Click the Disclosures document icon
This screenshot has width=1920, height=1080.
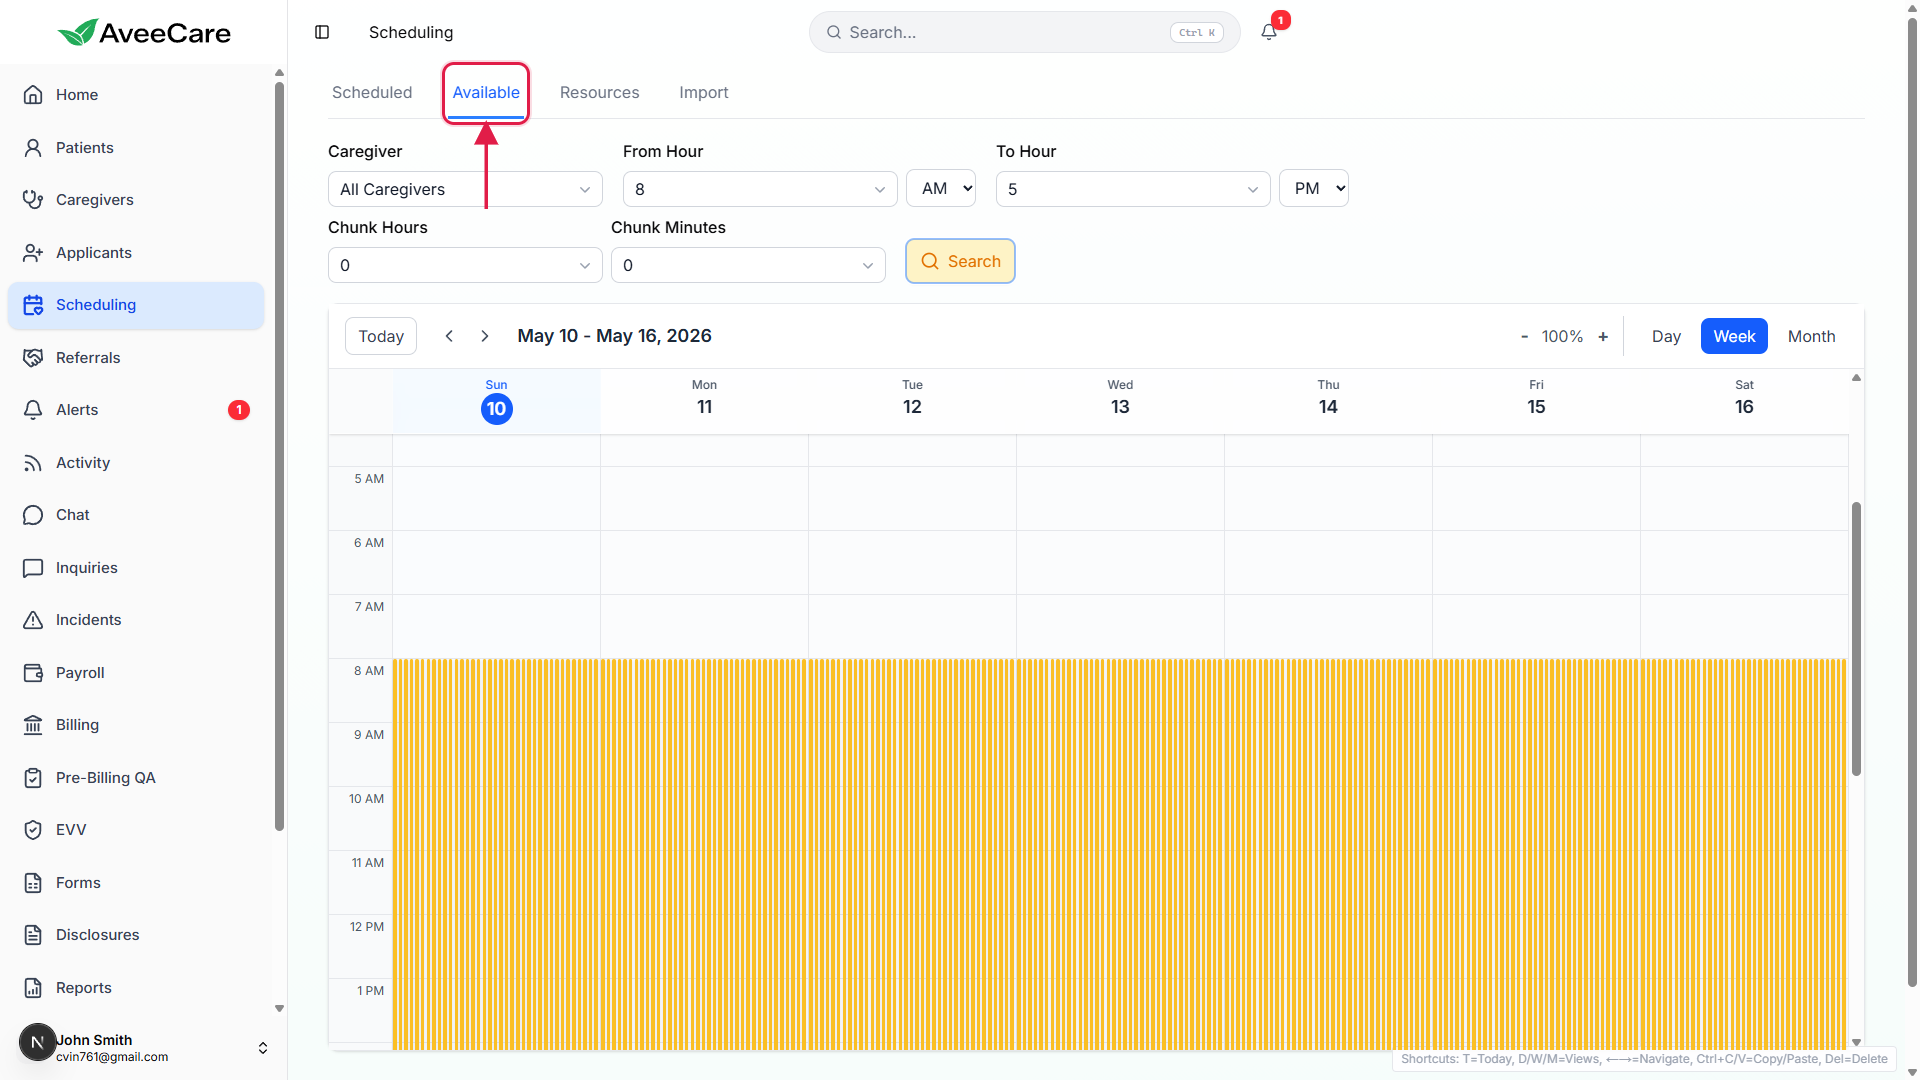[x=33, y=935]
